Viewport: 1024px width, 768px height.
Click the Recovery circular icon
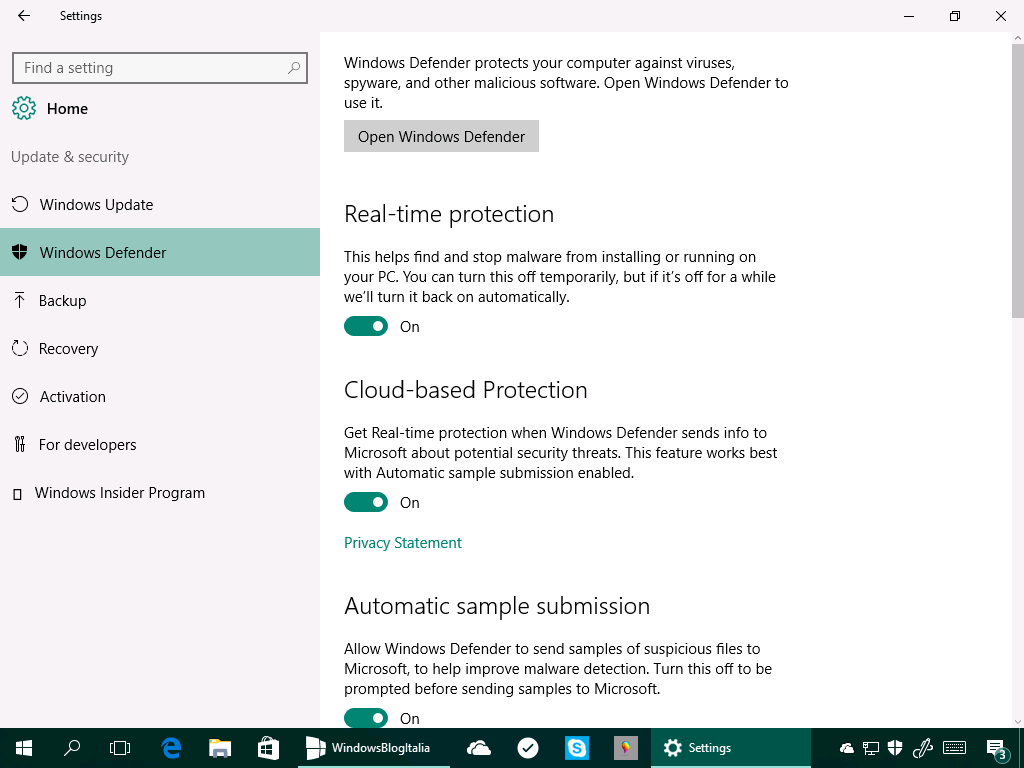click(20, 349)
